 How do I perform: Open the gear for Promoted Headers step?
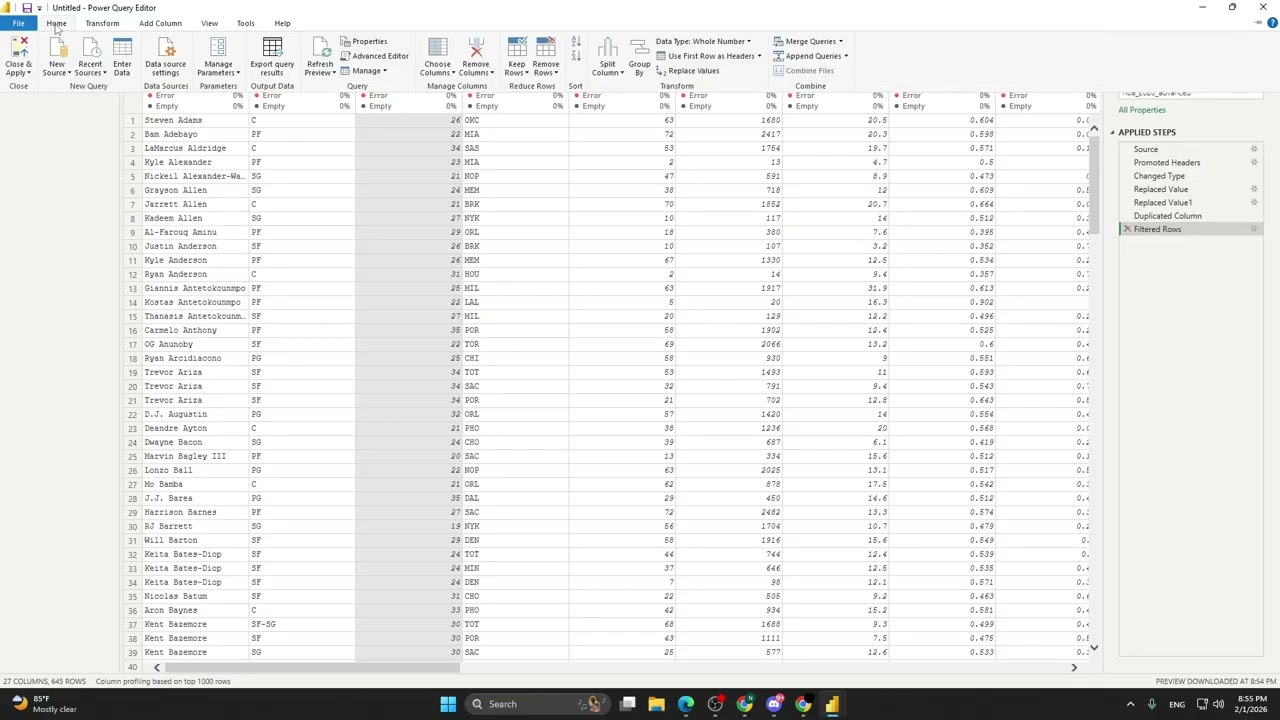point(1254,162)
